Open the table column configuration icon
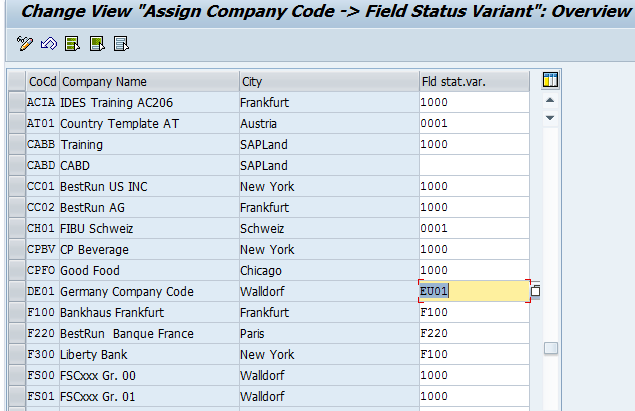Viewport: 635px width, 411px height. [550, 80]
